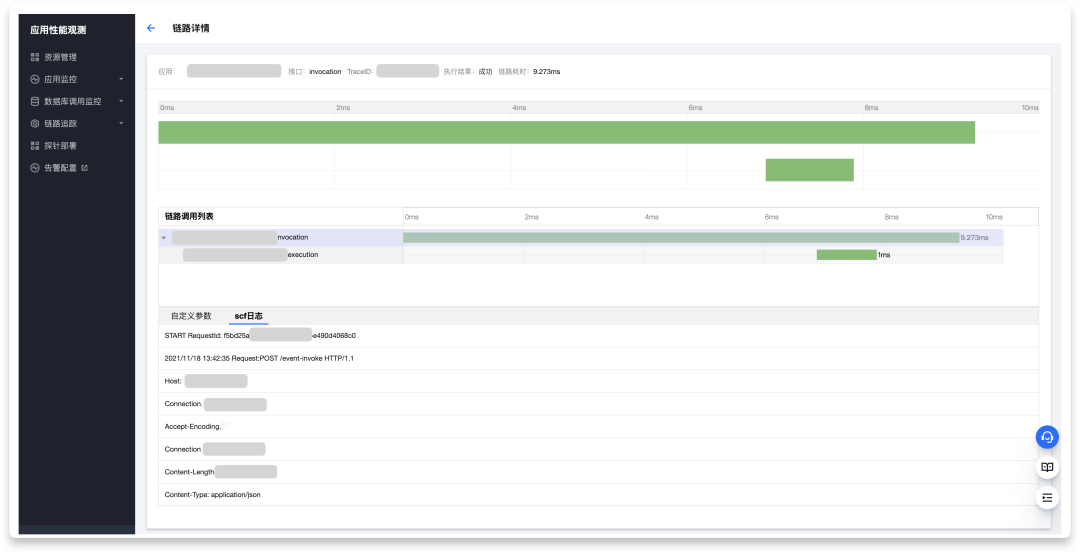
Task: Click the Accept-Encoding log line
Action: coord(598,426)
